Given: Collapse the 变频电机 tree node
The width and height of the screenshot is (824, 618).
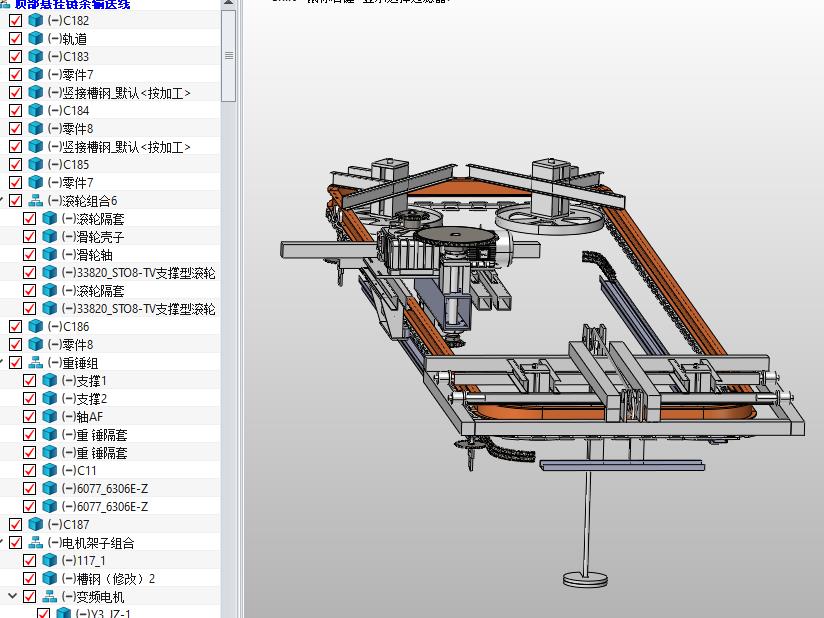Looking at the screenshot, I should pos(13,596).
